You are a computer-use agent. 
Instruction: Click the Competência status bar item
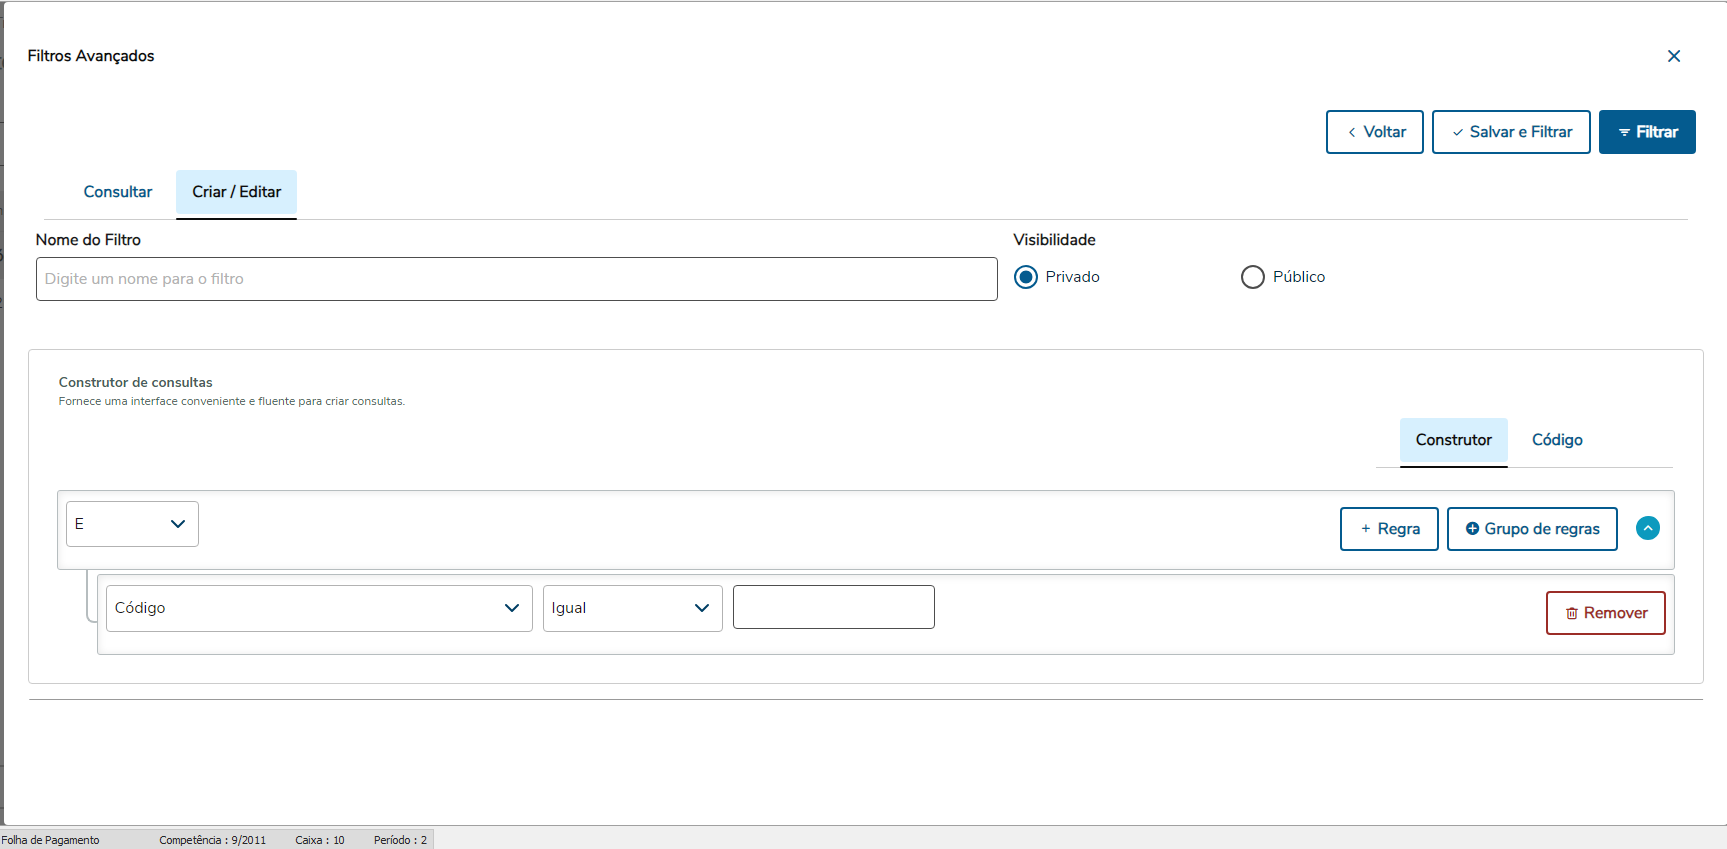click(x=212, y=840)
